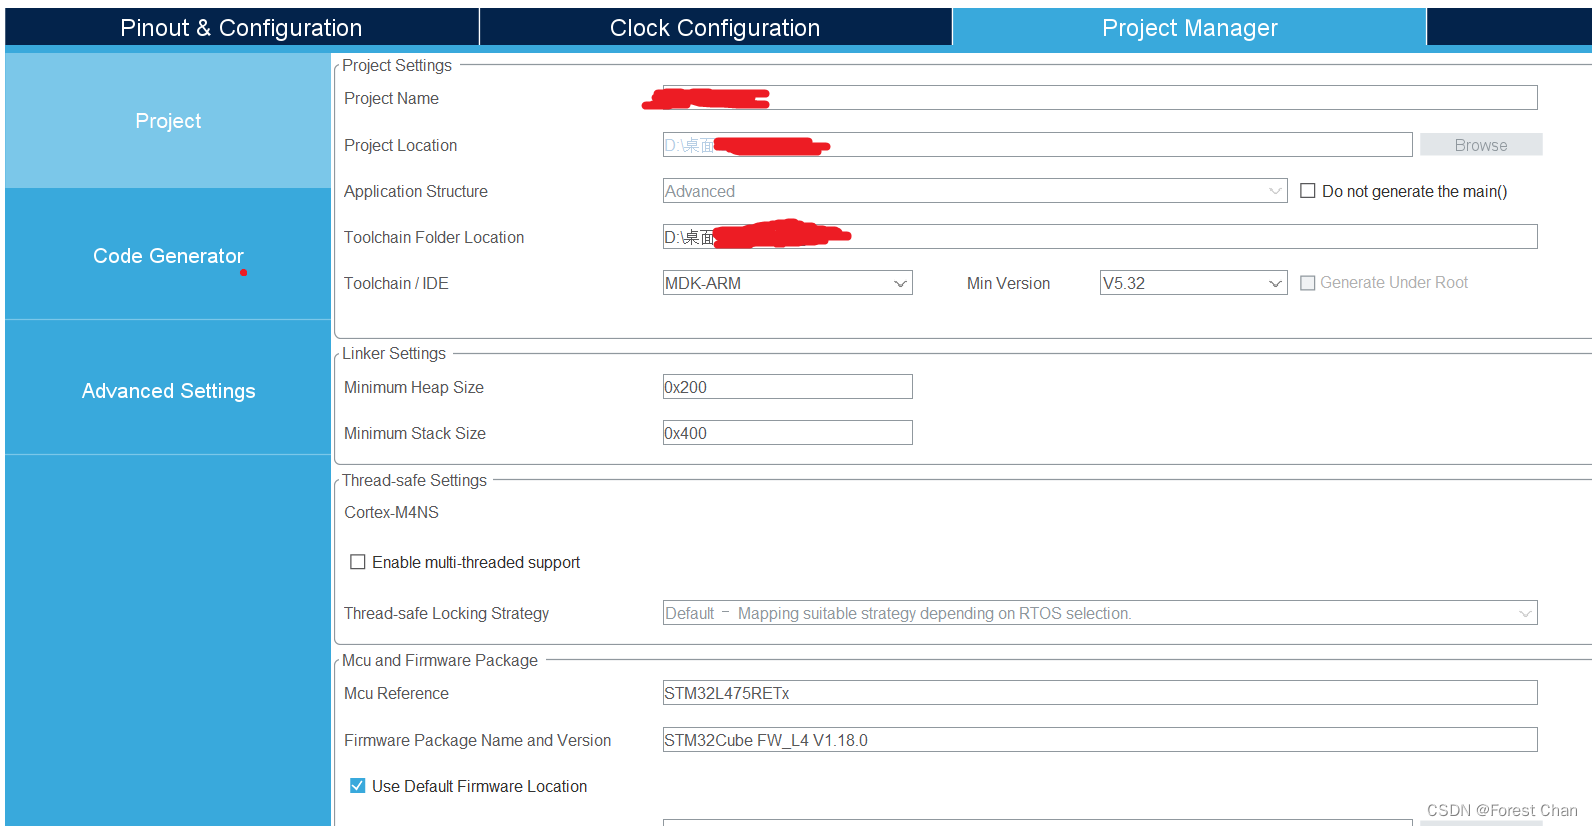Edit the Minimum Stack Size field
The height and width of the screenshot is (826, 1592).
(787, 433)
